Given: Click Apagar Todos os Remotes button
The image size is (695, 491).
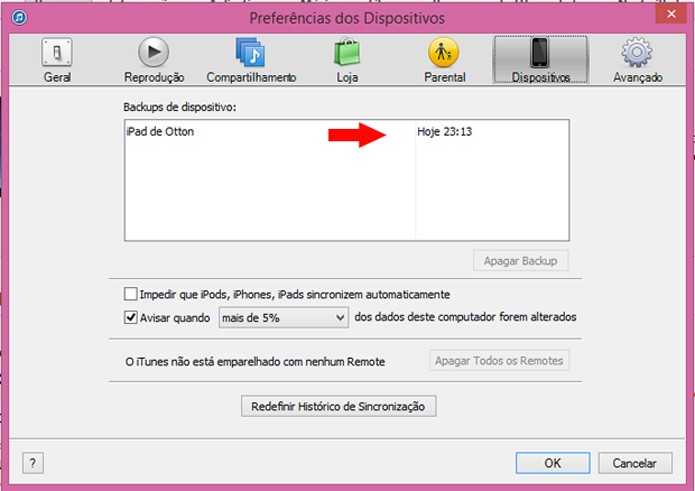Looking at the screenshot, I should [x=499, y=361].
